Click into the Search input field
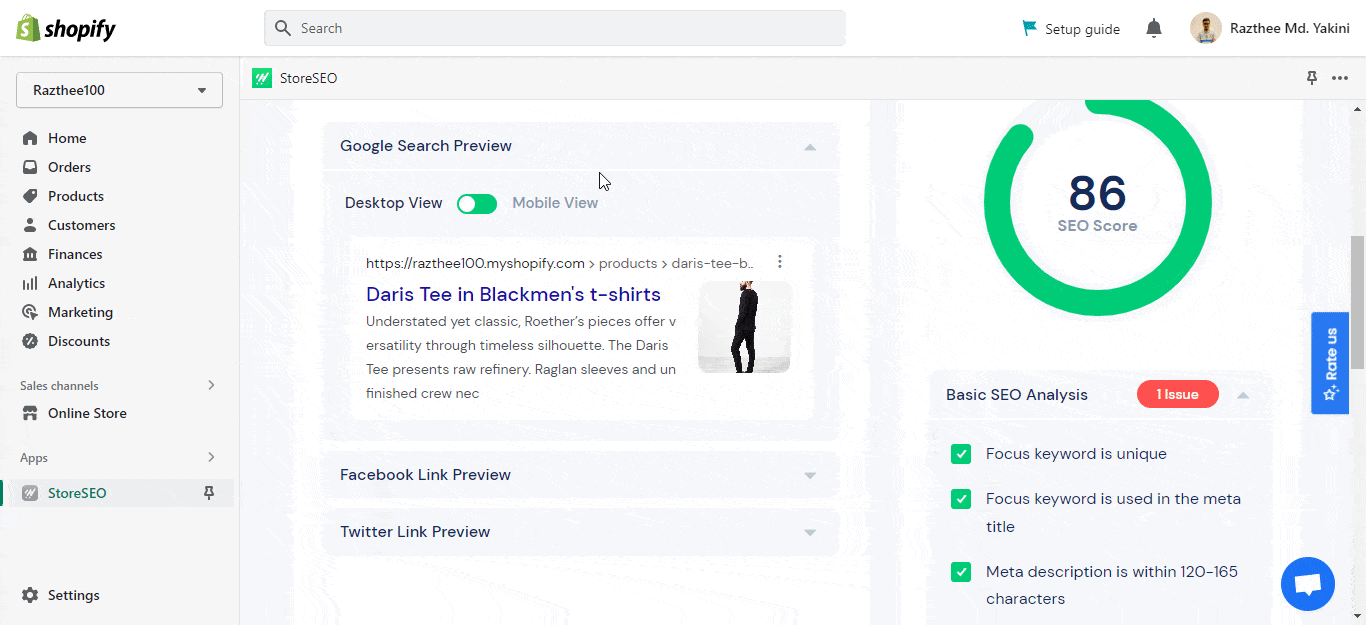1366x625 pixels. (x=555, y=28)
